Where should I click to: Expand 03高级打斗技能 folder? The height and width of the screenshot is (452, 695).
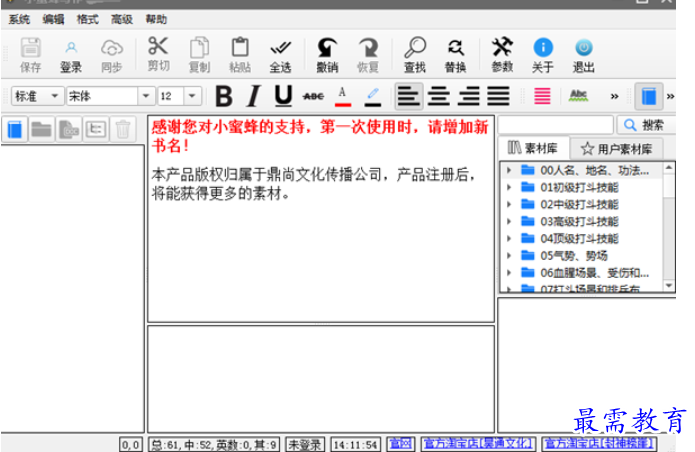tap(509, 221)
